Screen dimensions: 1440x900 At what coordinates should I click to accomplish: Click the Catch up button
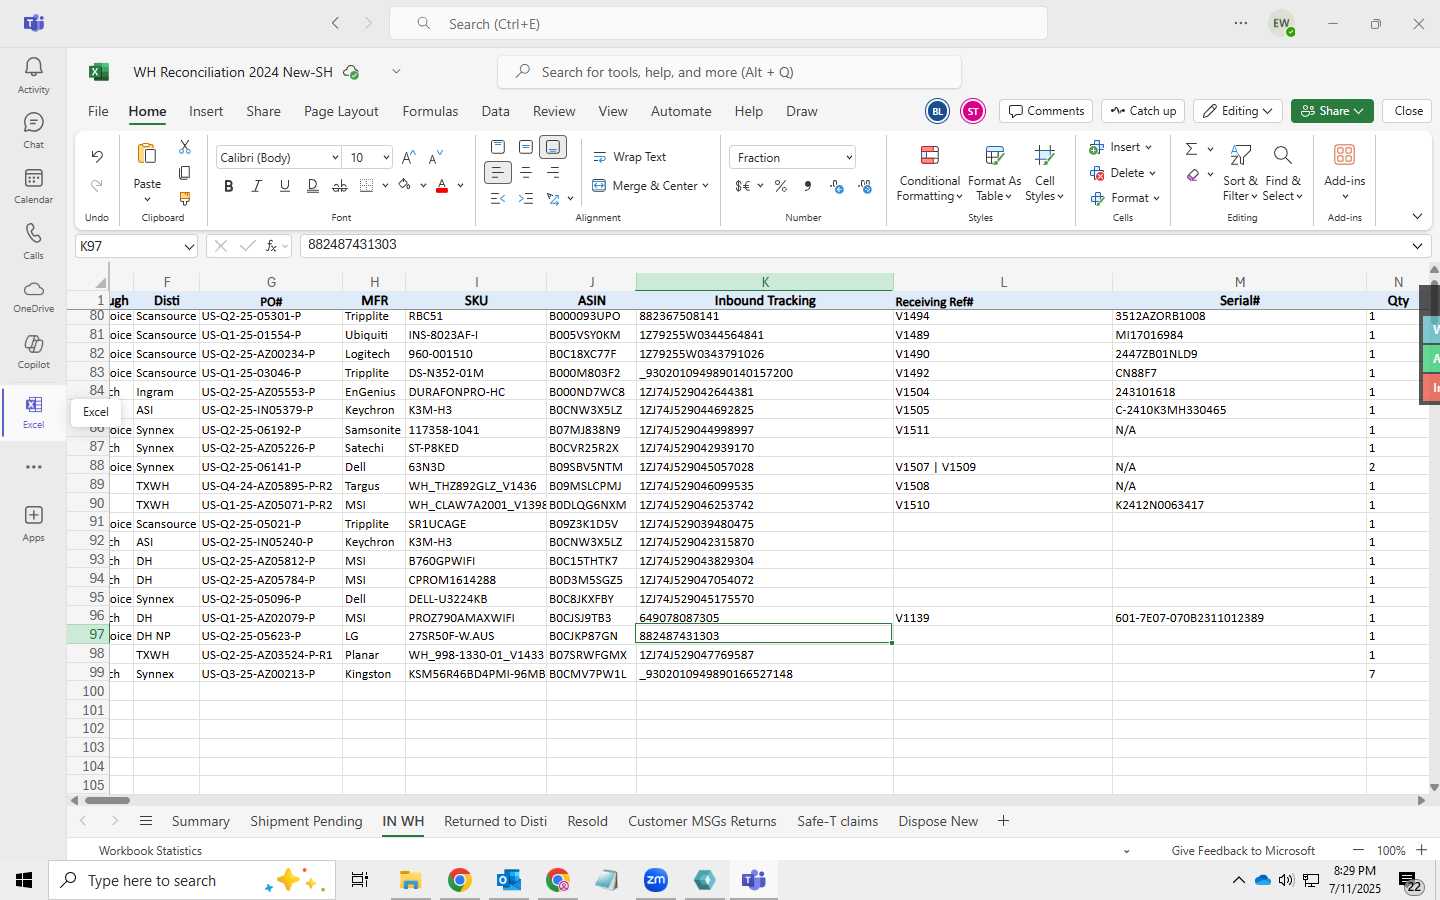[x=1143, y=111]
